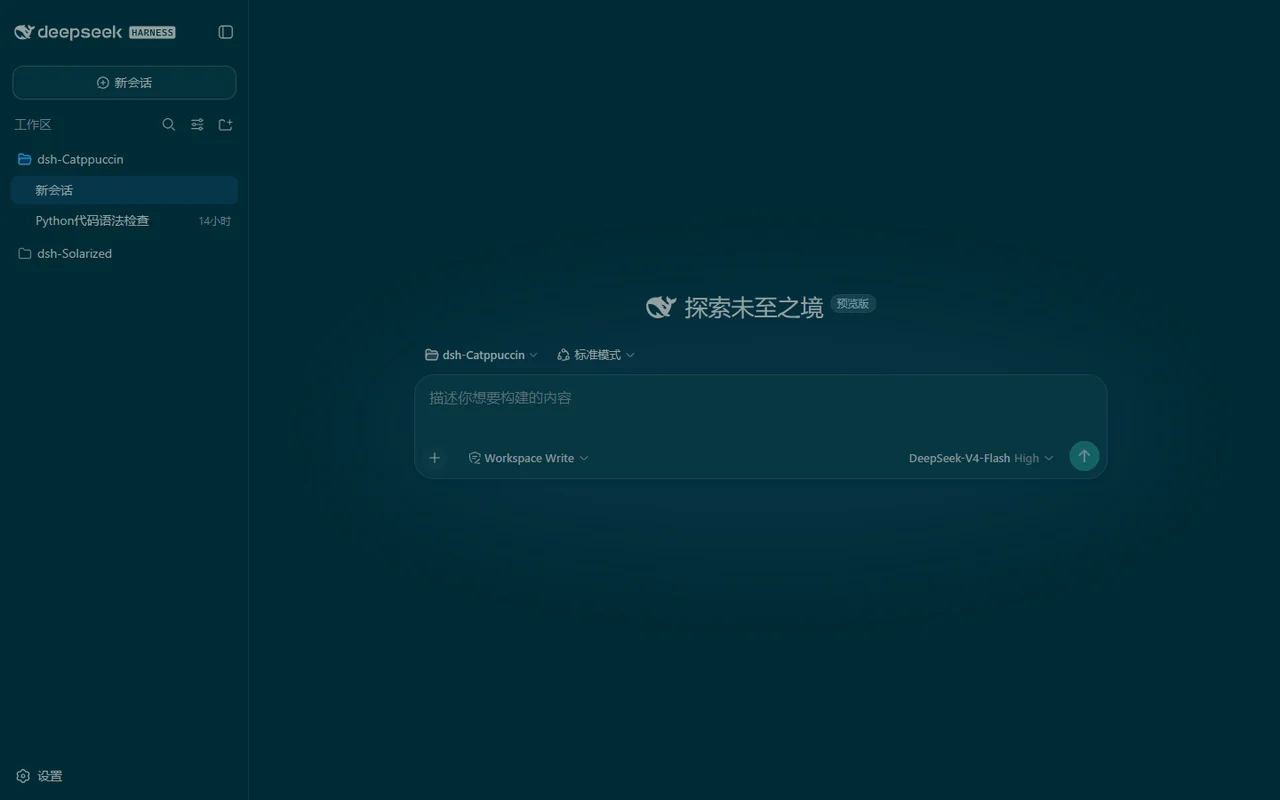This screenshot has width=1280, height=800.
Task: Open workspace filter settings icon
Action: (x=197, y=125)
